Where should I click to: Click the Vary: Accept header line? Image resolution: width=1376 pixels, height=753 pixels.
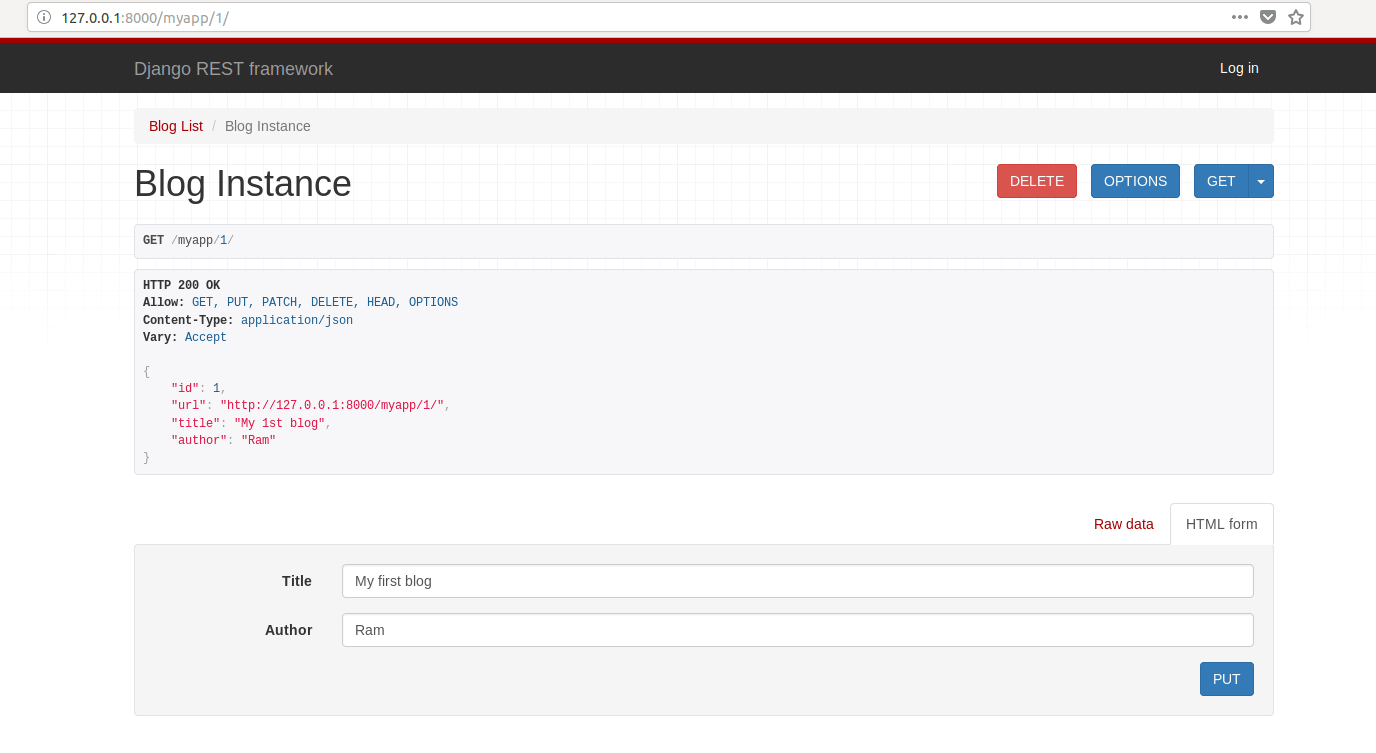[x=185, y=337]
